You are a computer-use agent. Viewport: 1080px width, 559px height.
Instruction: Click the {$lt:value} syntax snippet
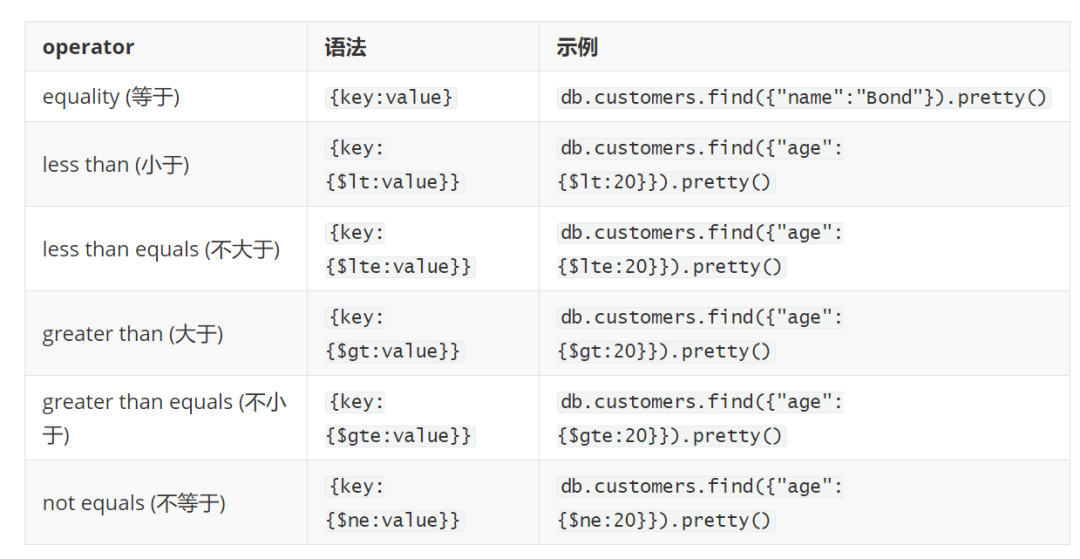[x=394, y=182]
